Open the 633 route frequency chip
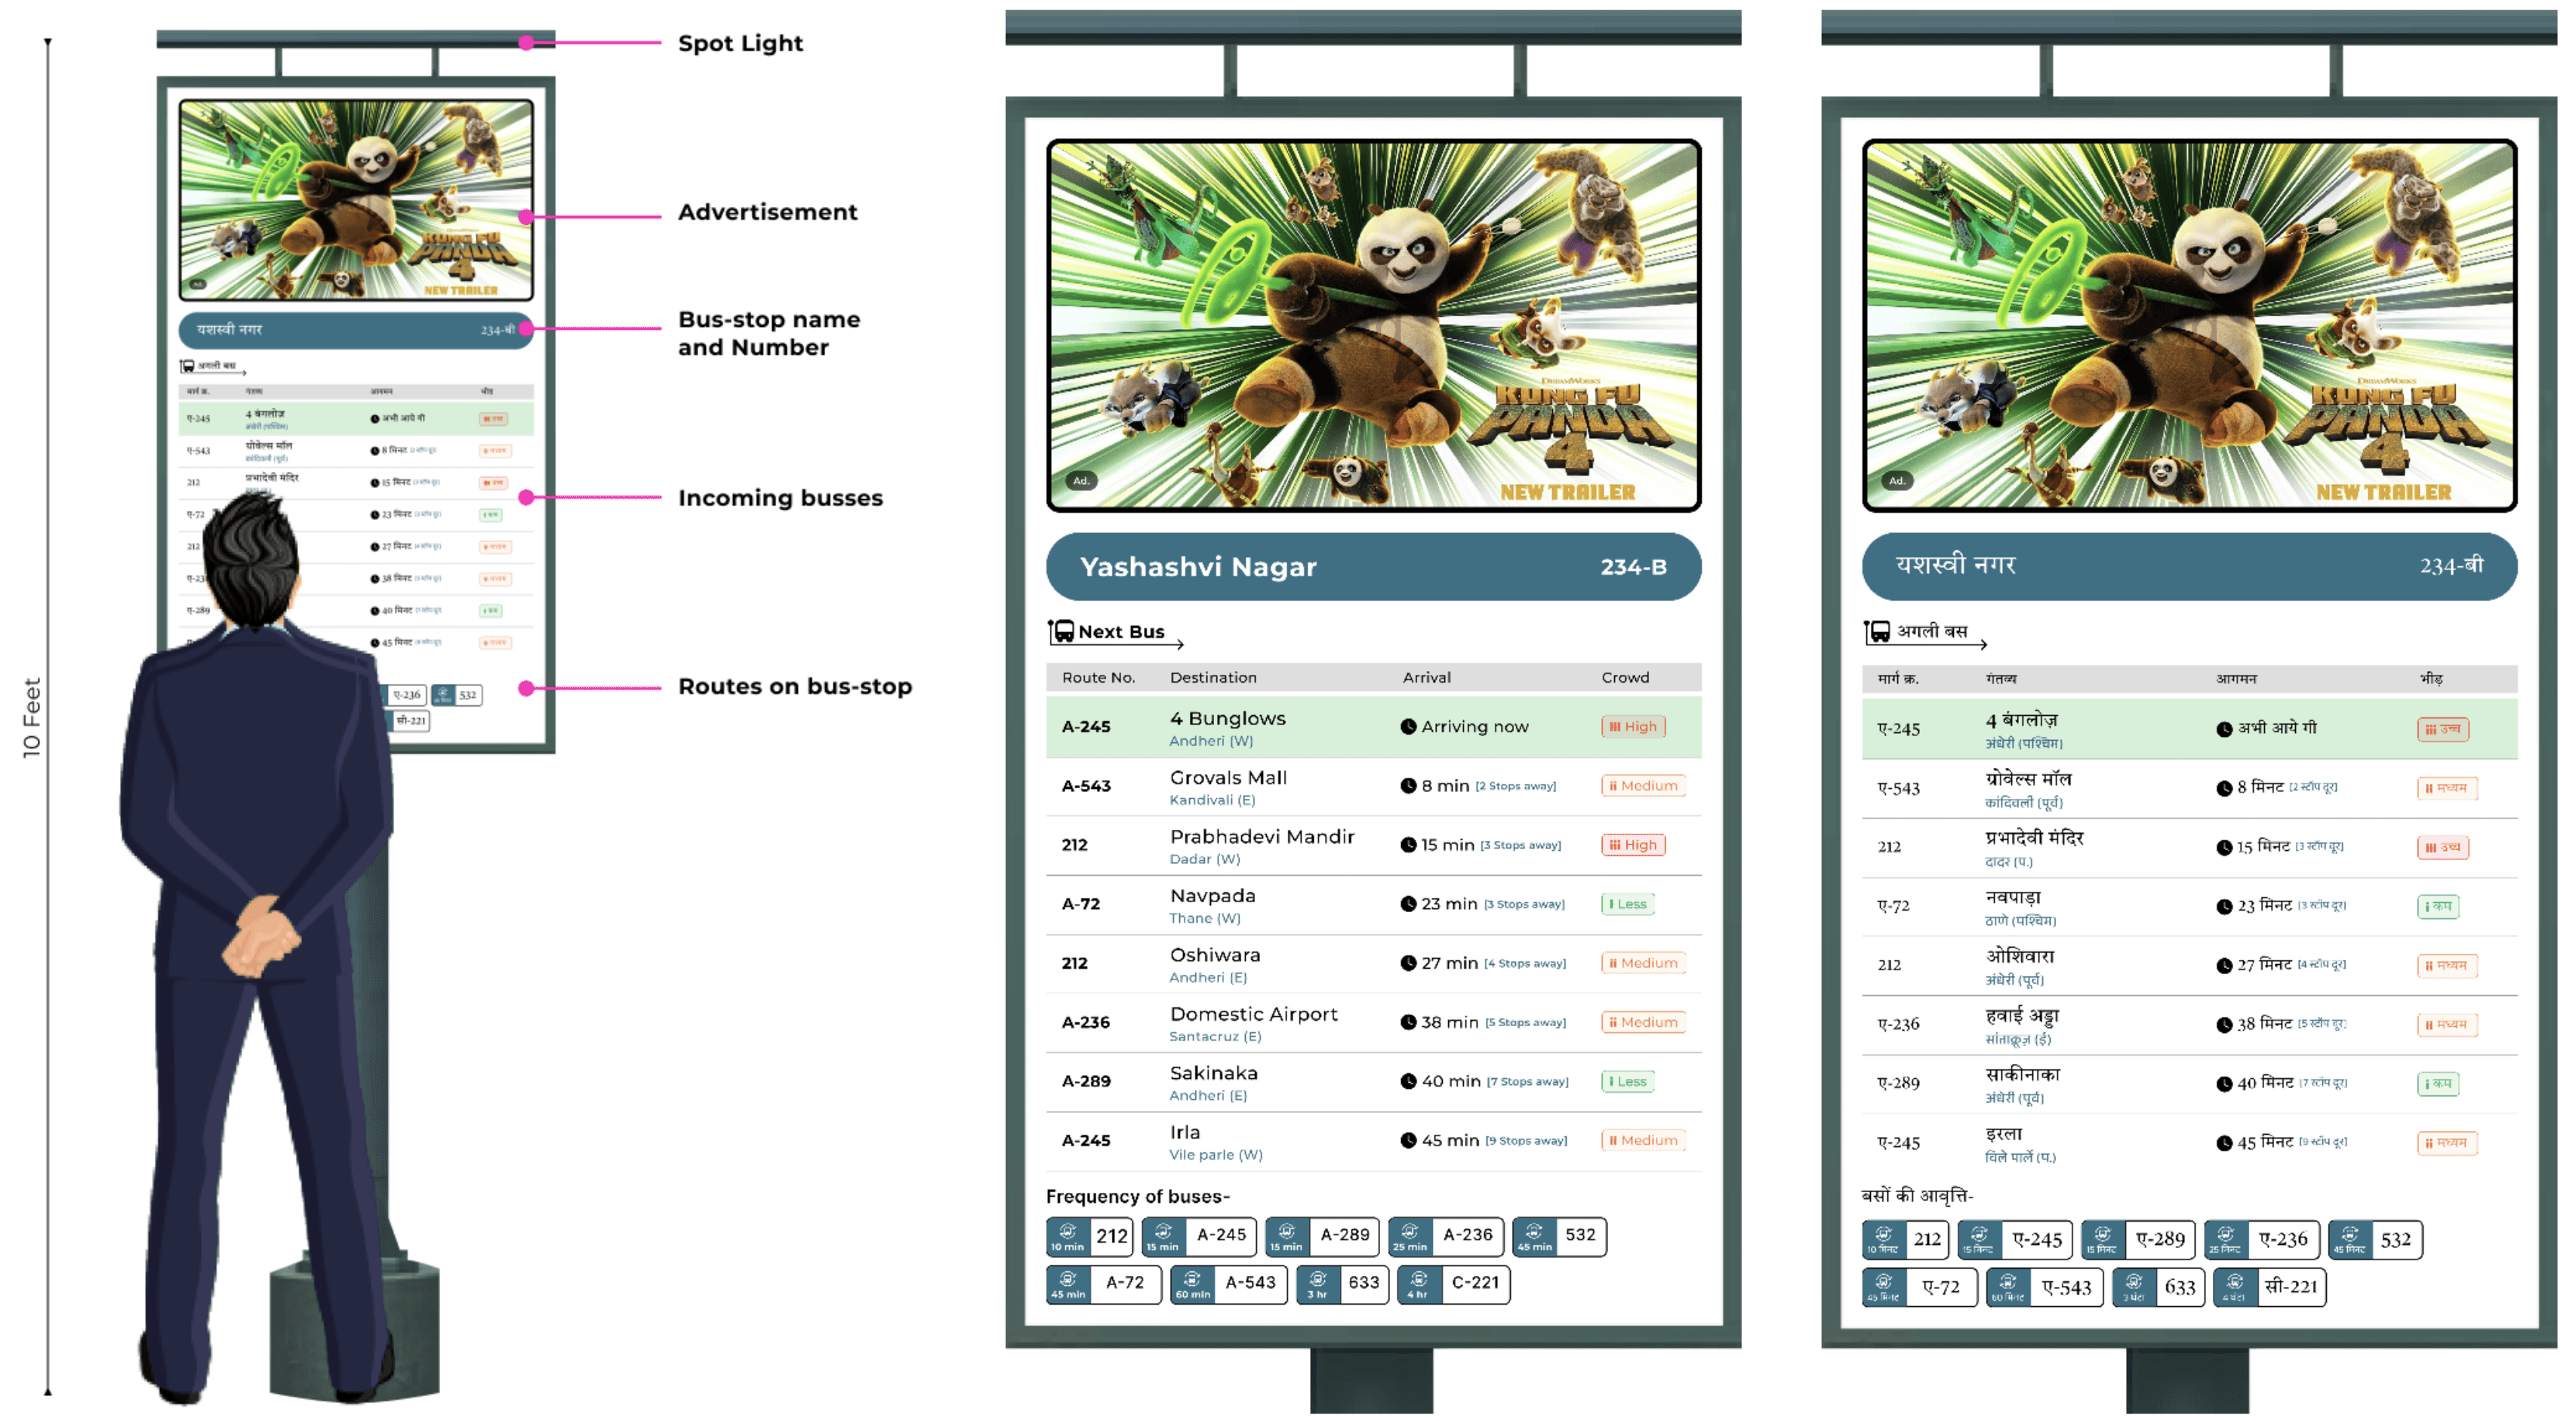Viewport: 2576px width, 1421px height. pyautogui.click(x=1343, y=1284)
